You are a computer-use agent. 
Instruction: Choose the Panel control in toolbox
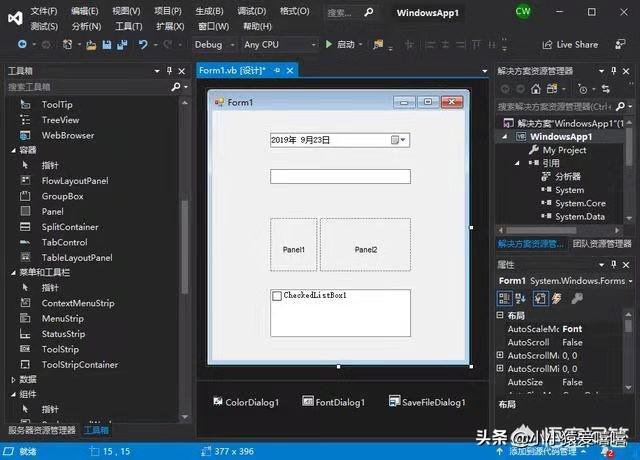click(53, 211)
